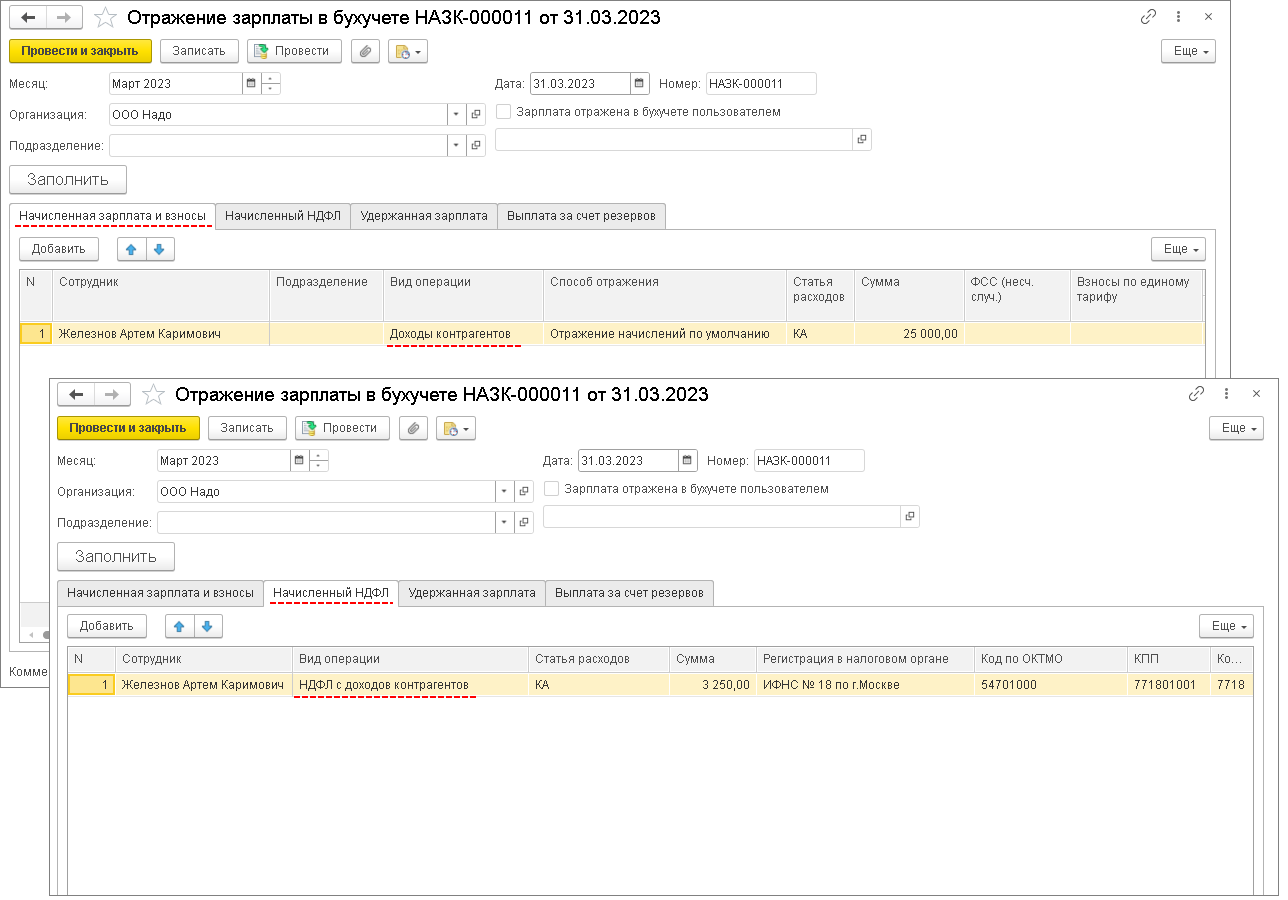Open the three-dot menu in the front window title
This screenshot has height=900, width=1288.
[x=1226, y=394]
